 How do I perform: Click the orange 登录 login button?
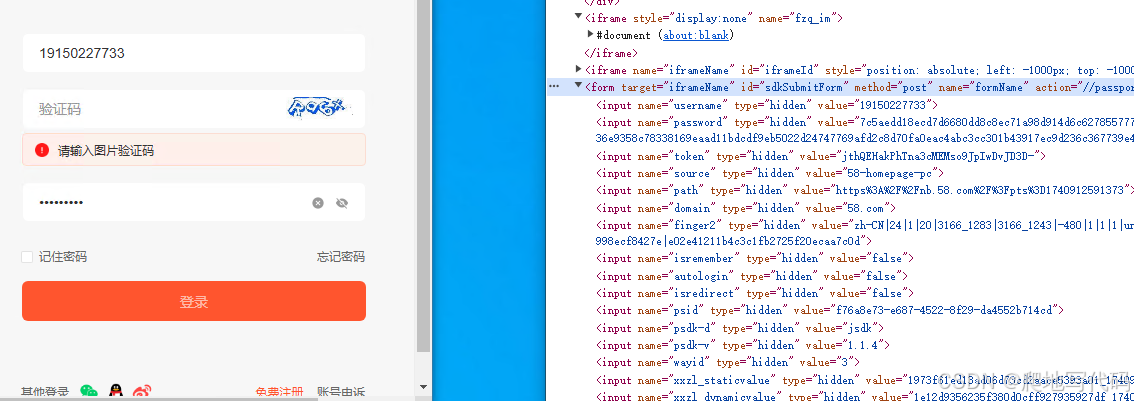194,301
